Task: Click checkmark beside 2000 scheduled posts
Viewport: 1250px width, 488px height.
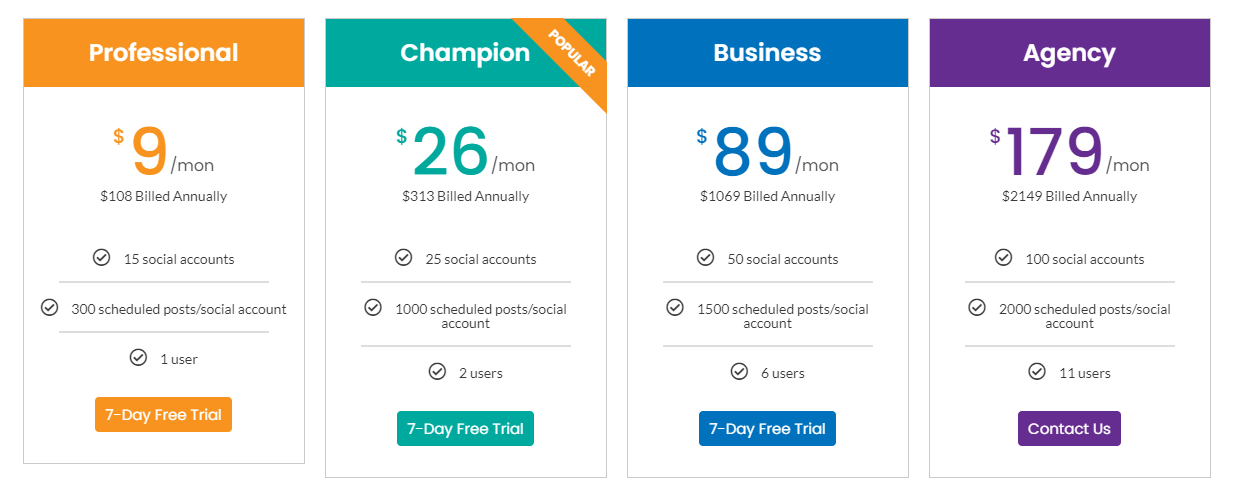Action: (977, 307)
